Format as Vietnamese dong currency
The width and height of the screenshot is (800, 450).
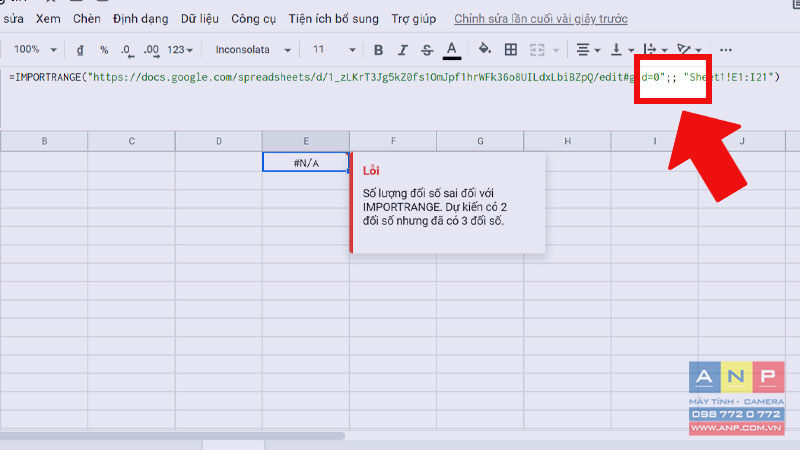click(80, 50)
